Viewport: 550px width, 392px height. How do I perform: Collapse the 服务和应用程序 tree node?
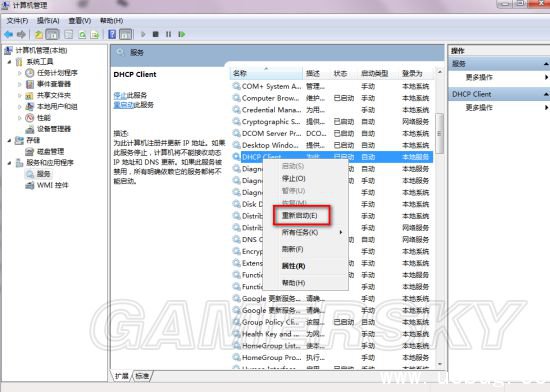[x=9, y=163]
